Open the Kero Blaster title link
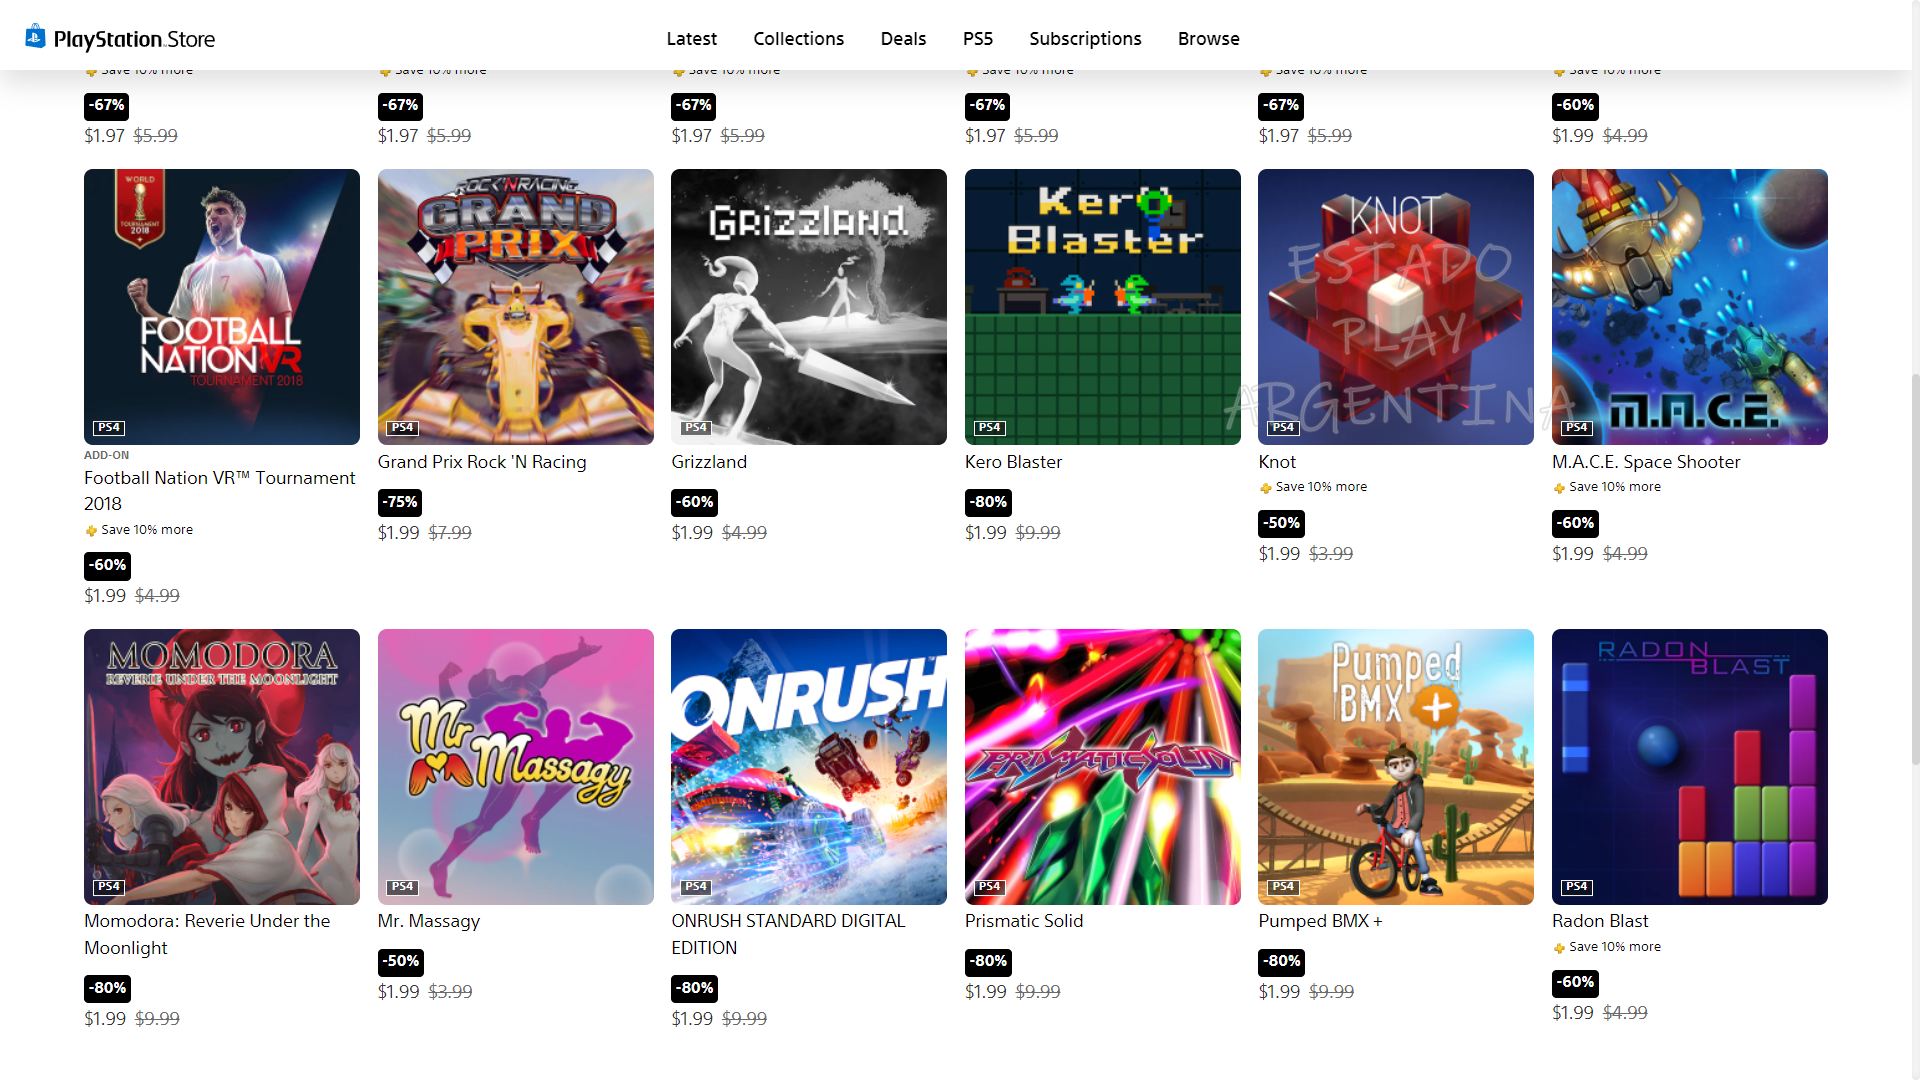Image resolution: width=1920 pixels, height=1080 pixels. 1013,462
